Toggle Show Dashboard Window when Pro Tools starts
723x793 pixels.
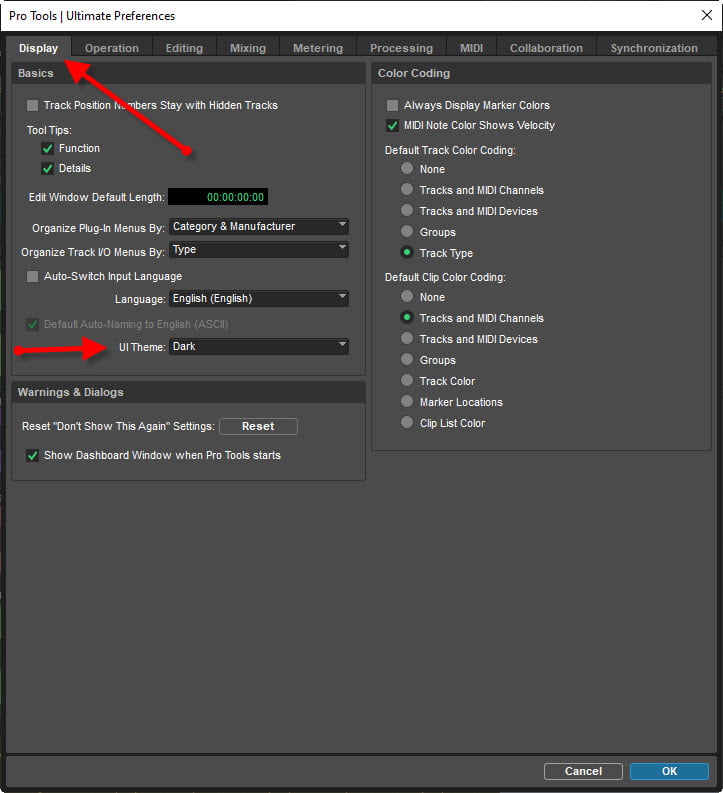pyautogui.click(x=32, y=455)
